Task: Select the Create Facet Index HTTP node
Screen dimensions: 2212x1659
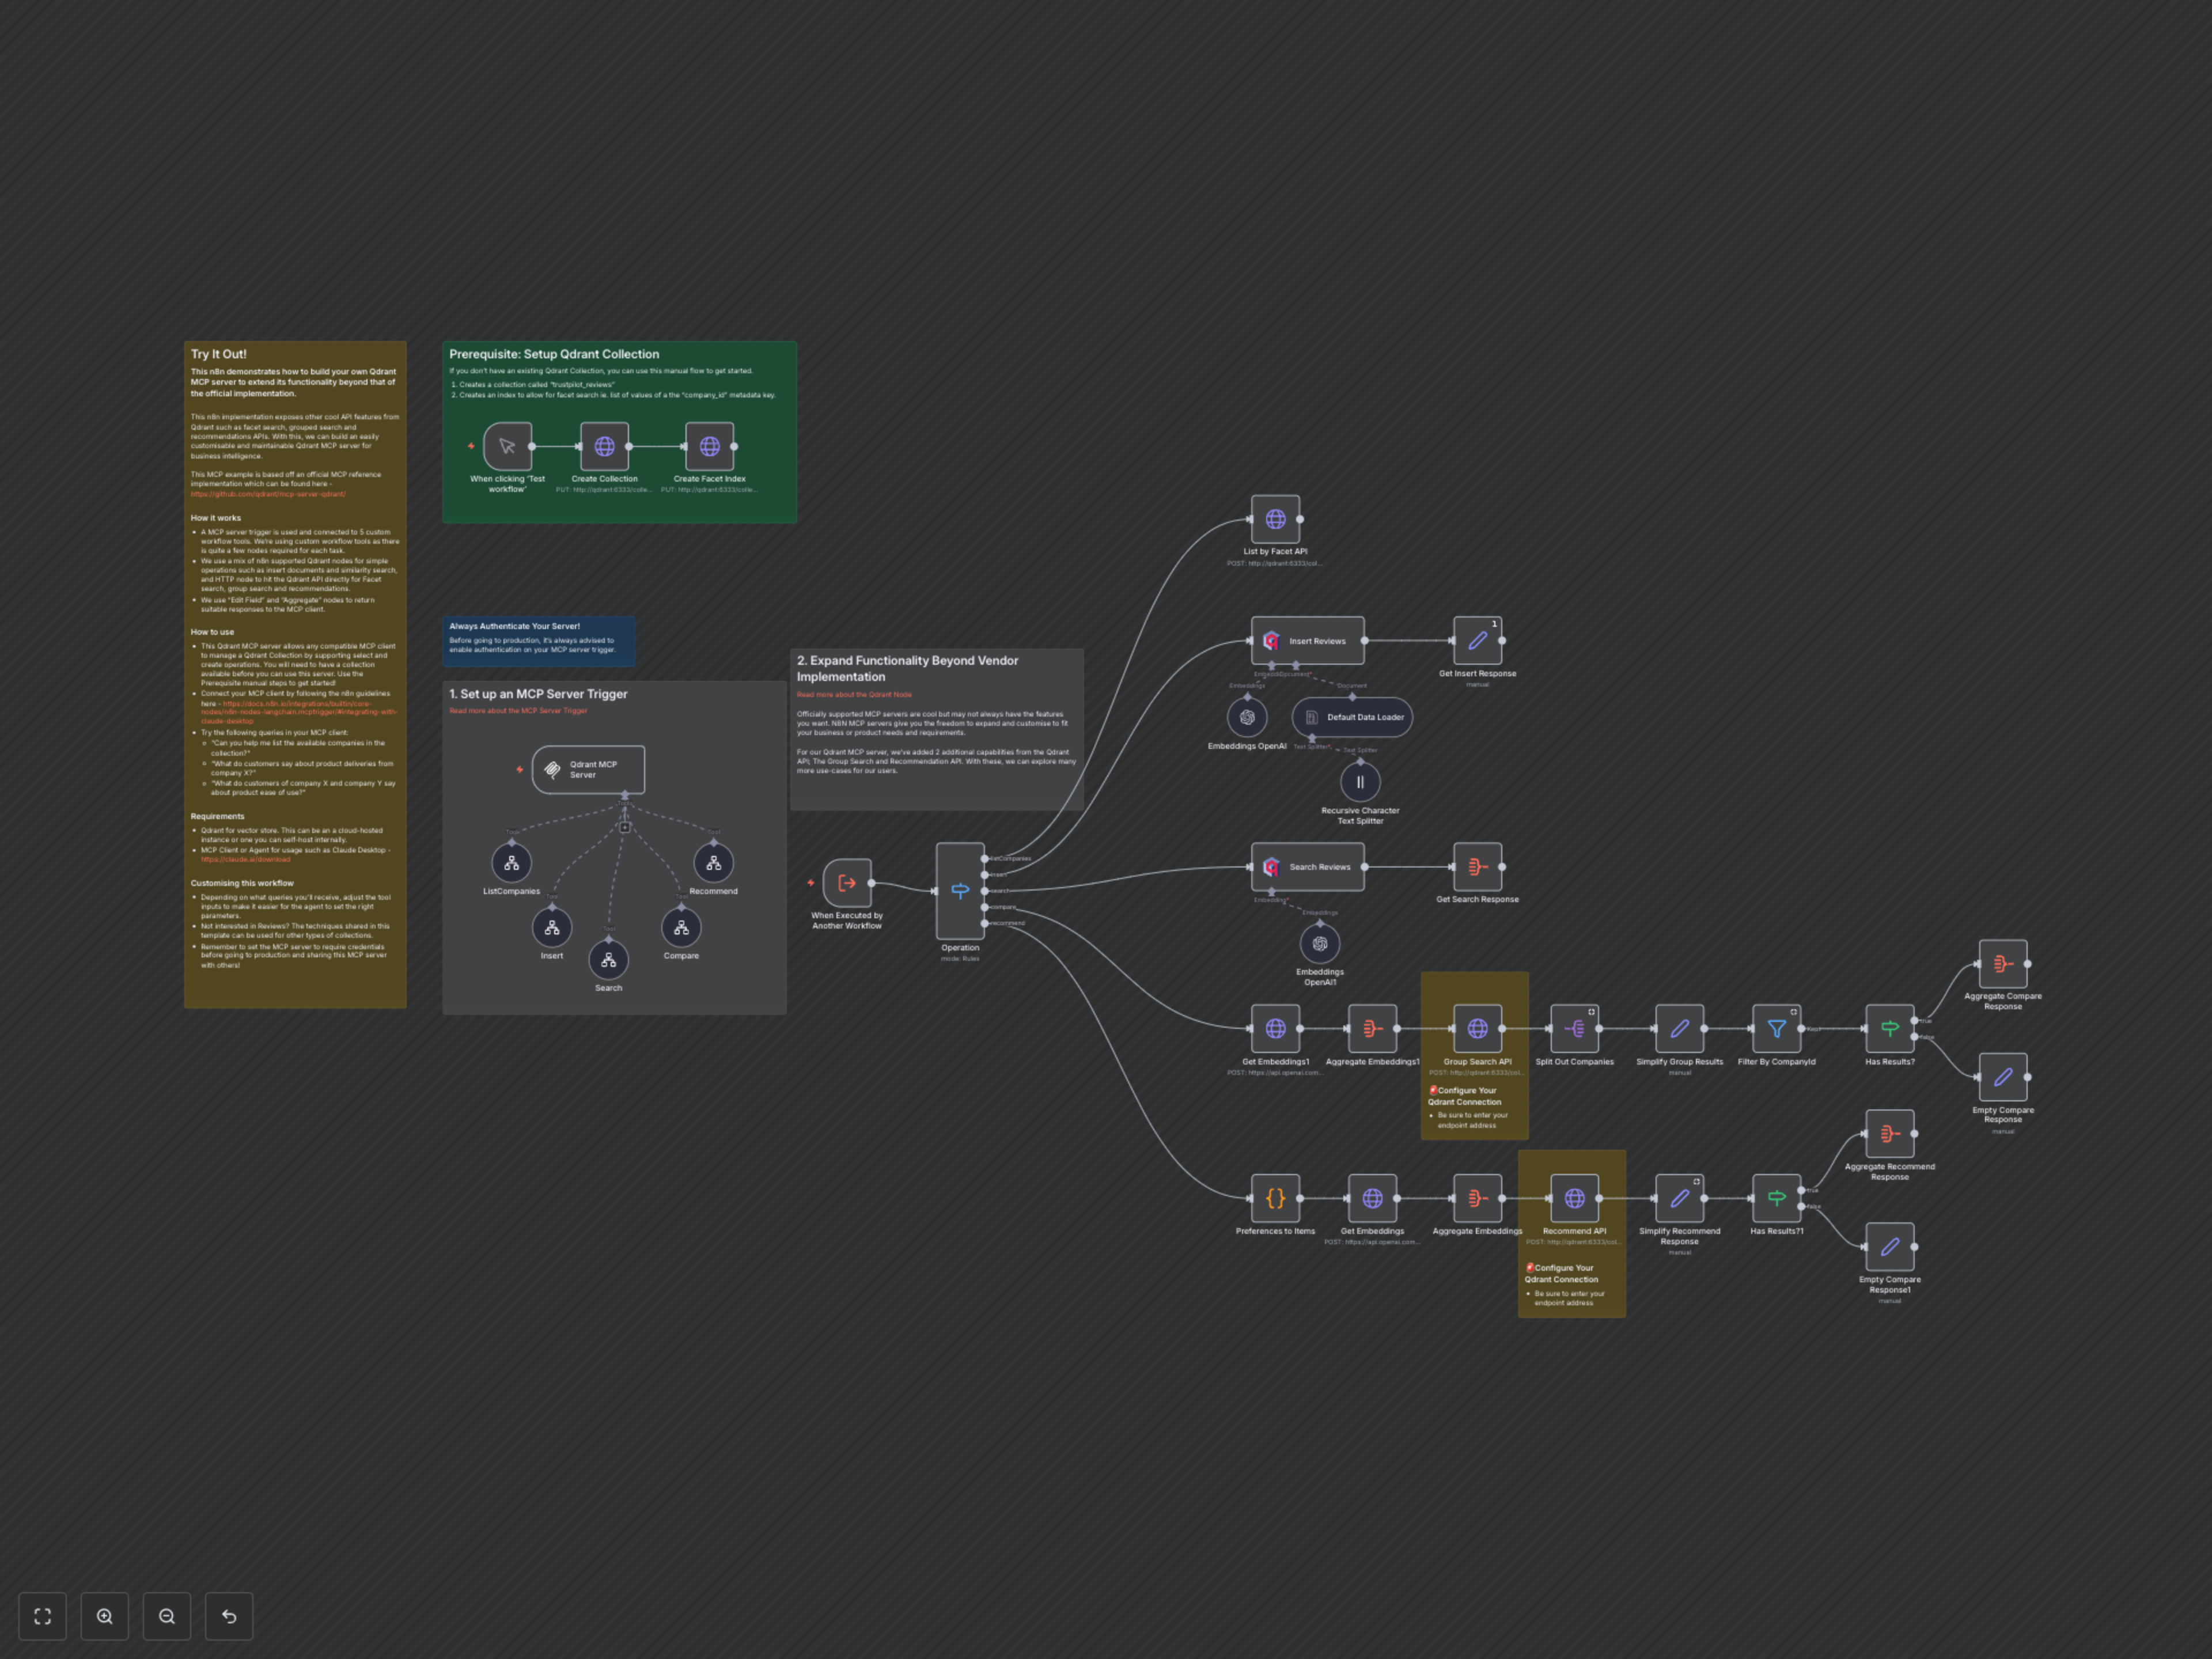Action: pyautogui.click(x=709, y=447)
